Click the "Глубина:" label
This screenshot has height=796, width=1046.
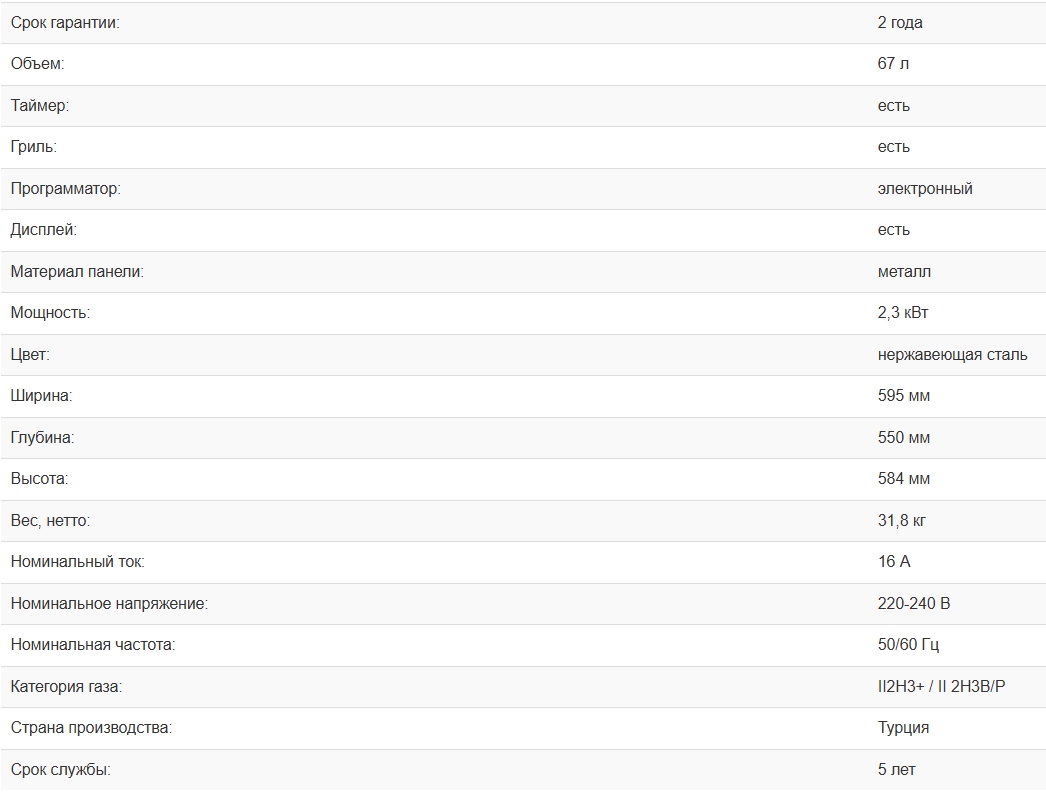(42, 438)
